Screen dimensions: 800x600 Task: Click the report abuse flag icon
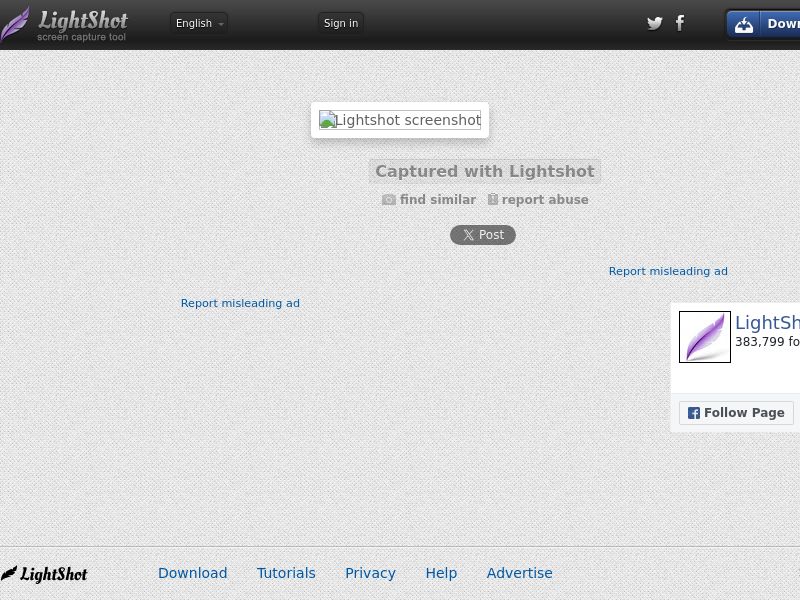492,199
